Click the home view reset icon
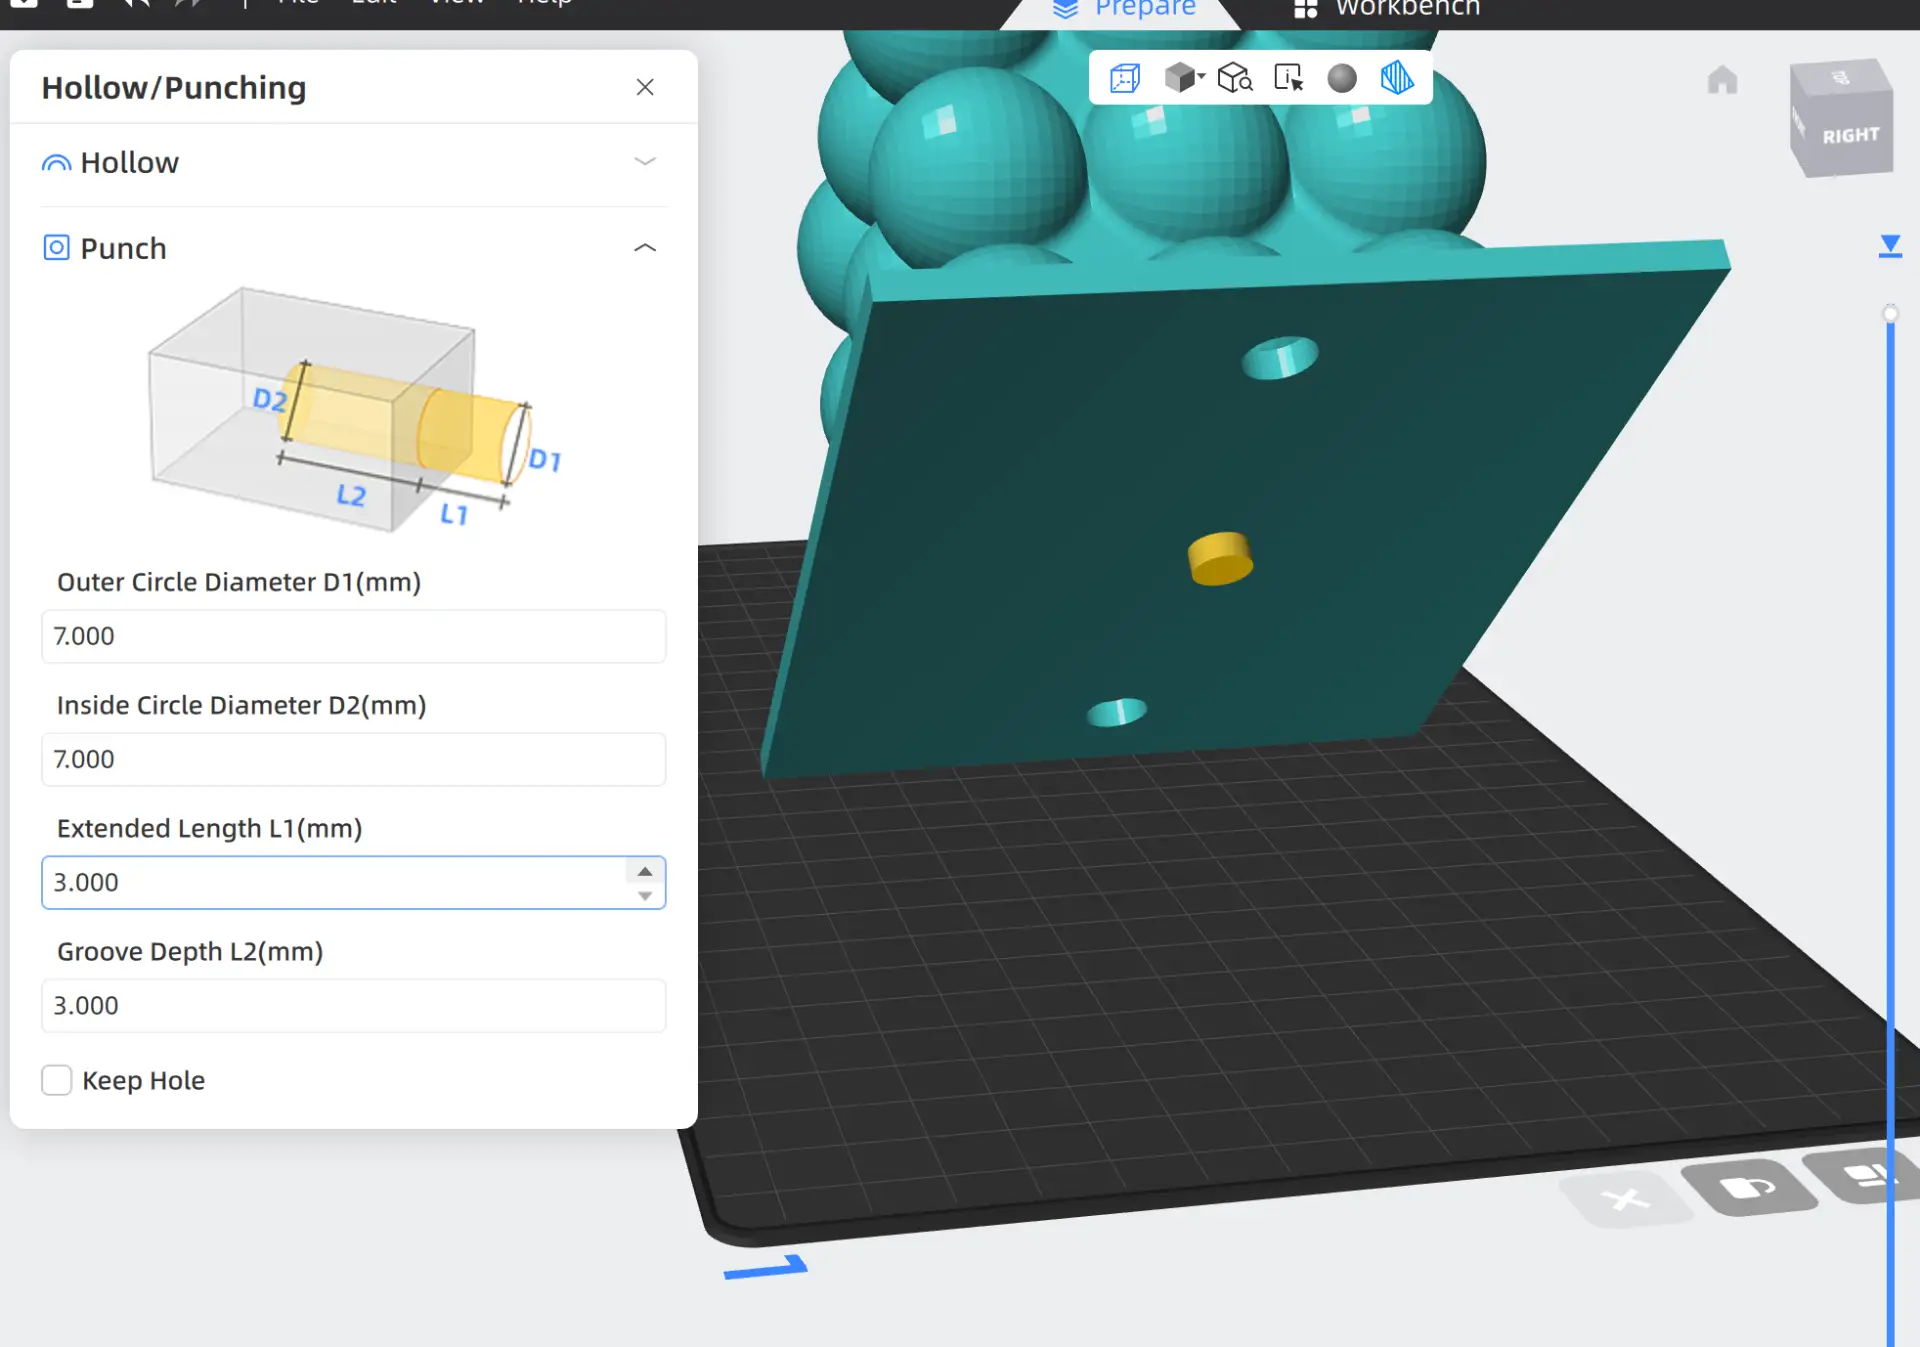This screenshot has height=1347, width=1920. coord(1722,80)
